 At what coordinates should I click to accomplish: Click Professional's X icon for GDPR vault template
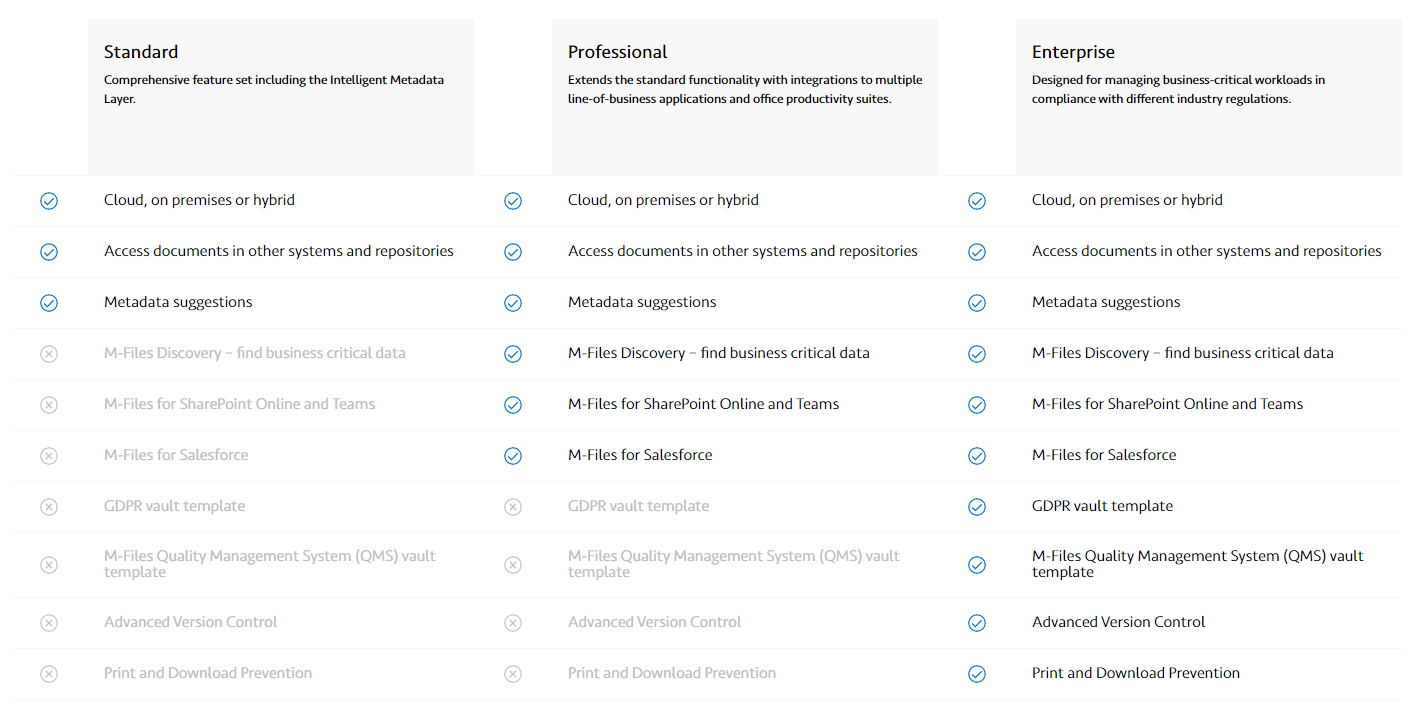pyautogui.click(x=513, y=507)
